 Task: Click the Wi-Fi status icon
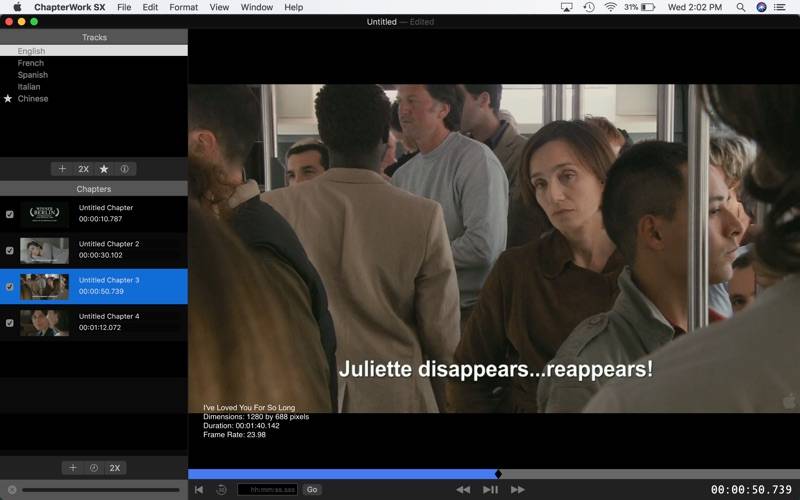(x=610, y=7)
